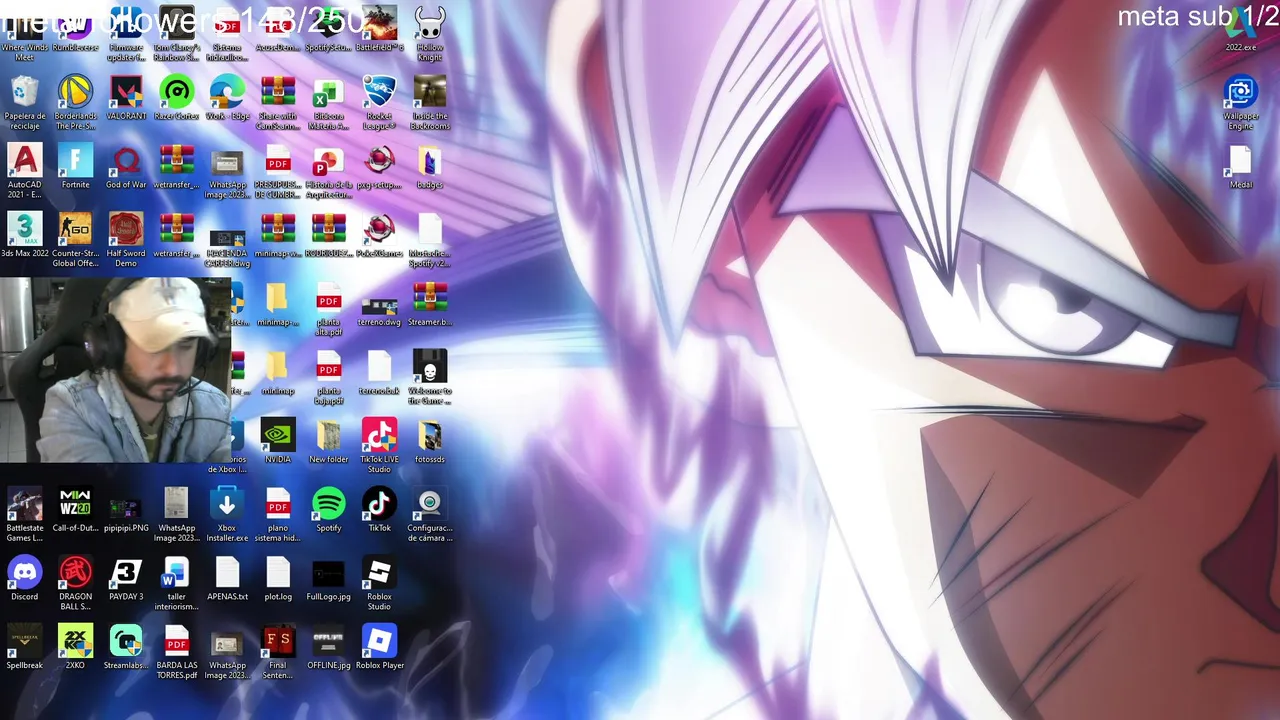Open the PokeXGames shortcut
The width and height of the screenshot is (1280, 720).
pyautogui.click(x=379, y=235)
